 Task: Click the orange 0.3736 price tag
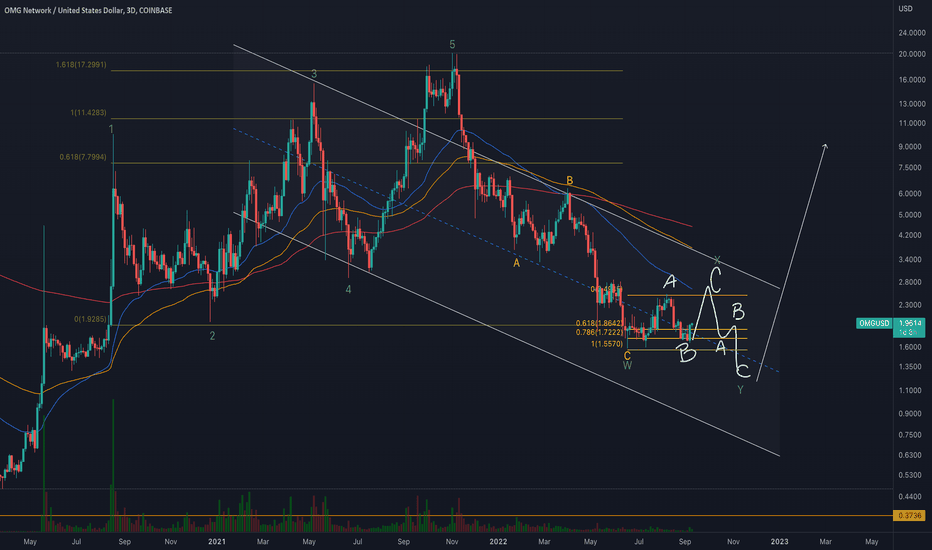pyautogui.click(x=909, y=516)
